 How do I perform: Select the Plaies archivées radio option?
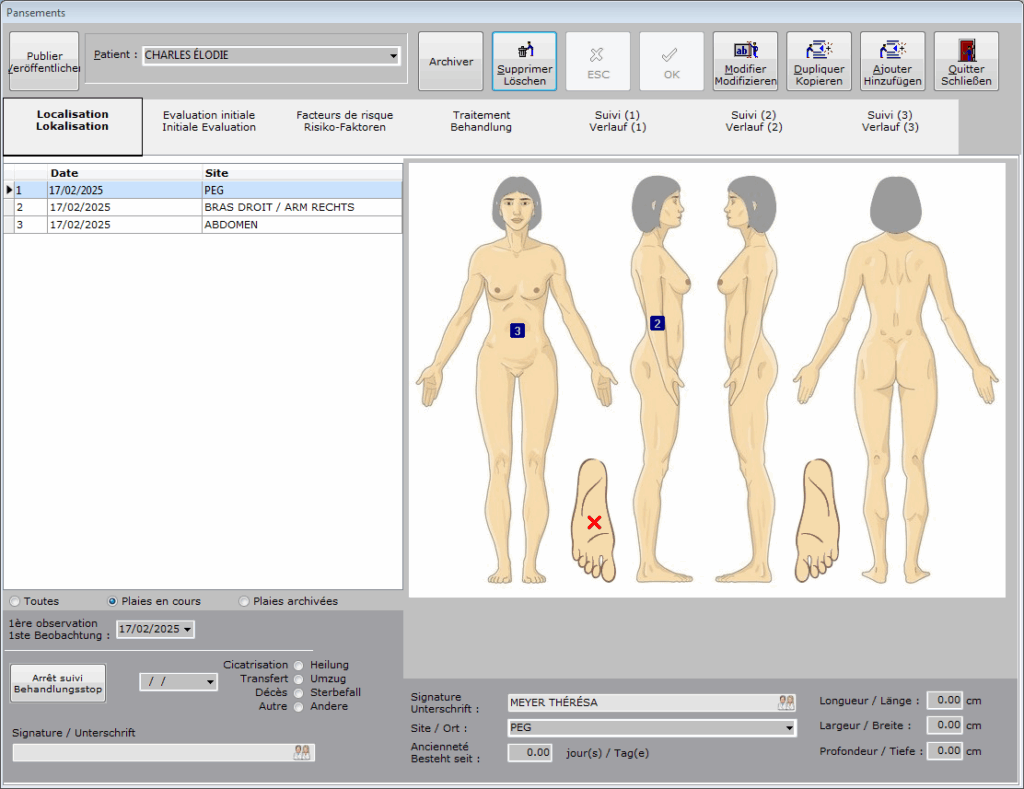244,601
